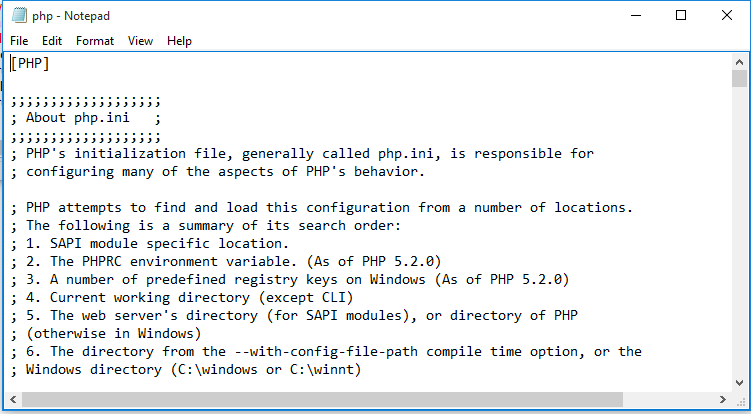Viewport: 751px width, 414px height.
Task: Minimize the Notepad window
Action: click(636, 15)
